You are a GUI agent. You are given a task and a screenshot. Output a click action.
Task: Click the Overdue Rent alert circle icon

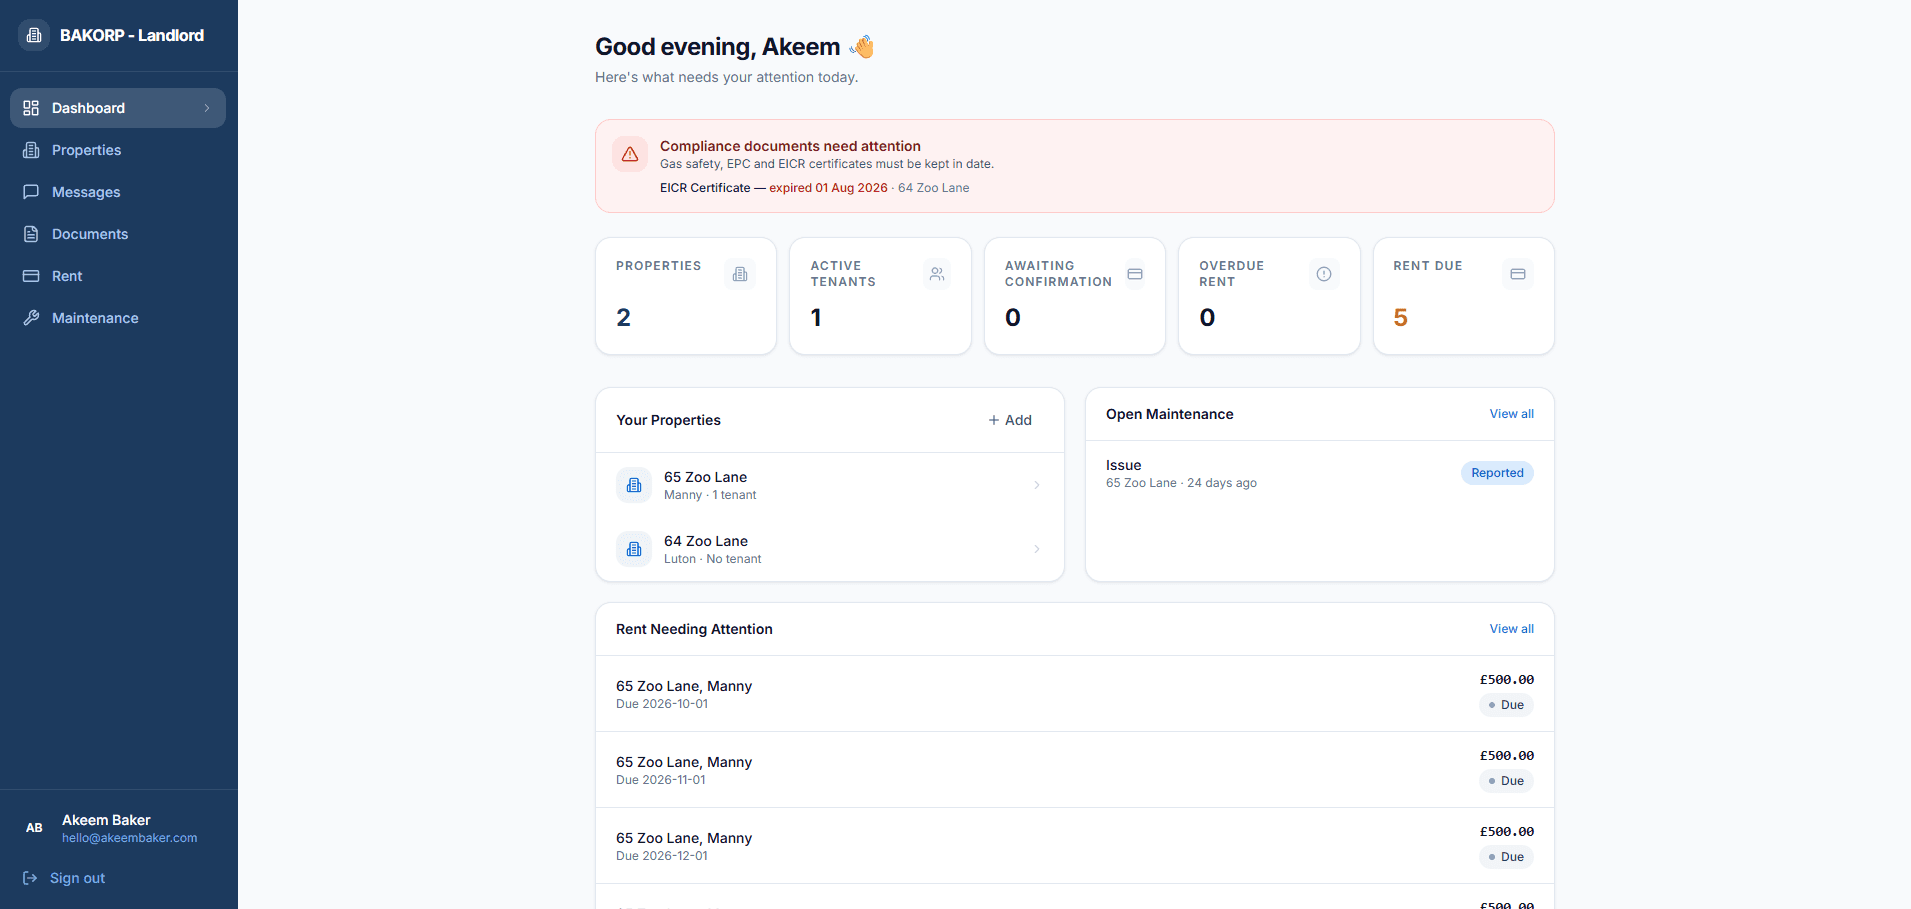click(x=1324, y=274)
